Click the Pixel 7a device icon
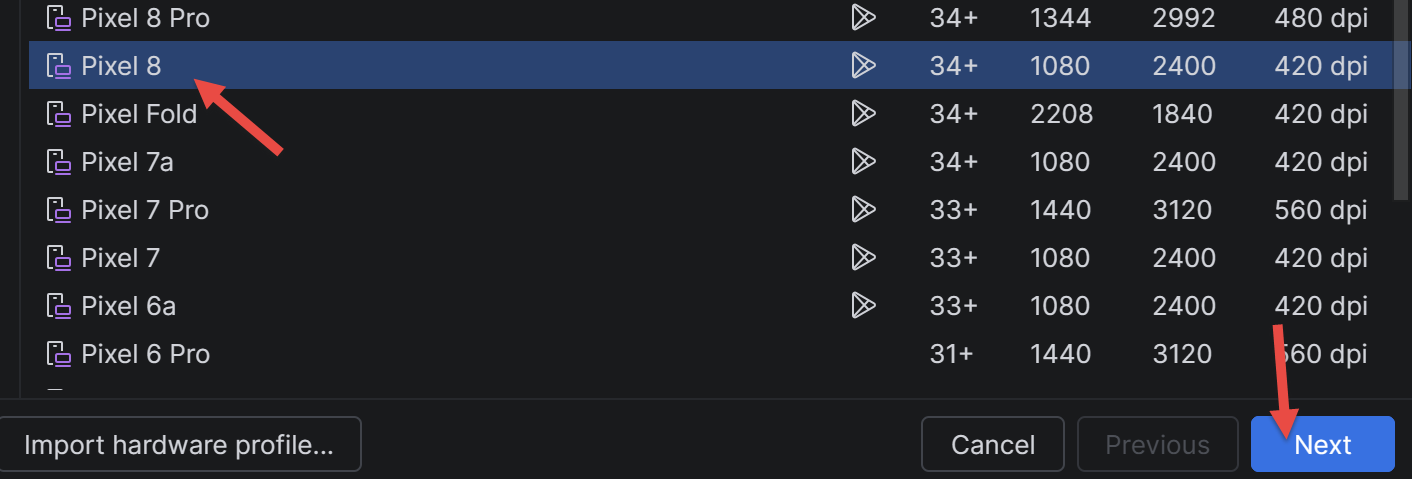Image resolution: width=1412 pixels, height=479 pixels. click(x=60, y=162)
